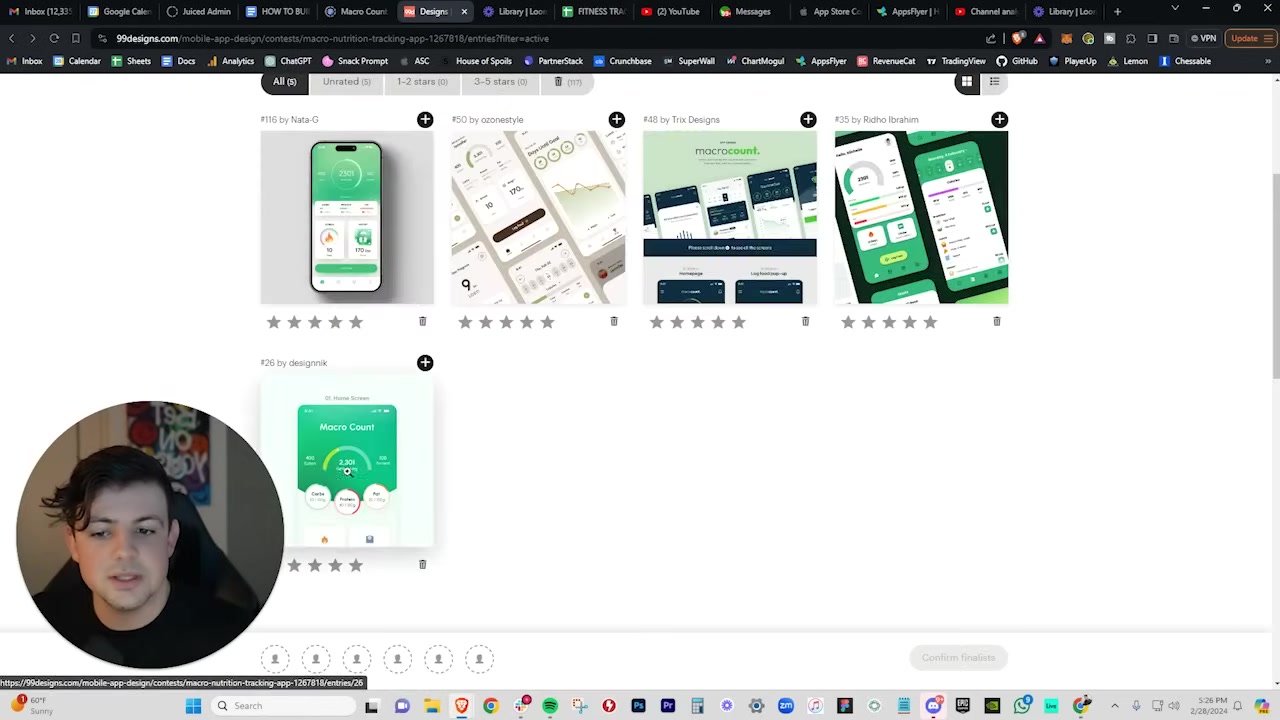Viewport: 1280px width, 720px height.
Task: Open the Trix Designs designer profile link
Action: click(x=695, y=120)
